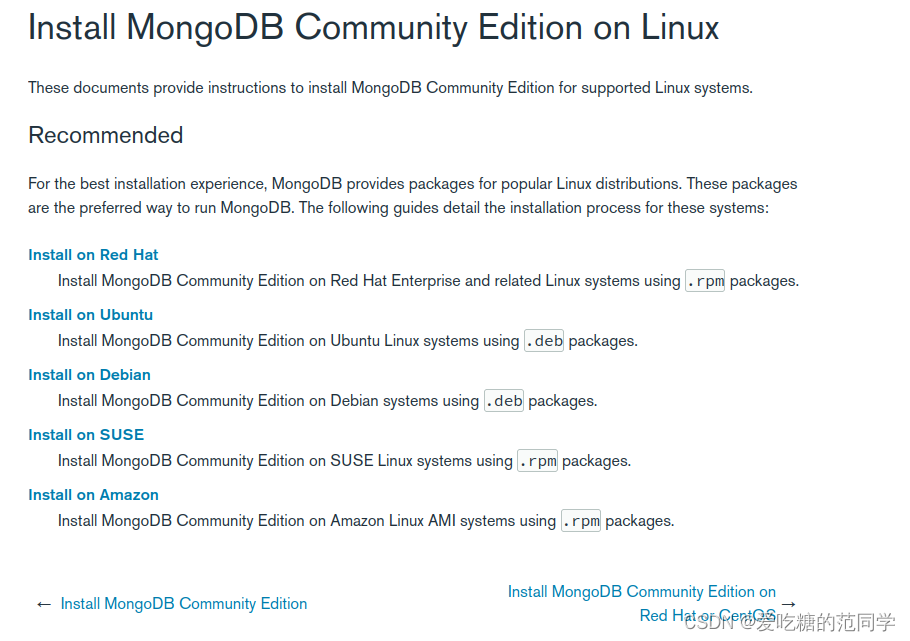Open the "Install on Amazon" link
The width and height of the screenshot is (910, 641).
coord(93,495)
